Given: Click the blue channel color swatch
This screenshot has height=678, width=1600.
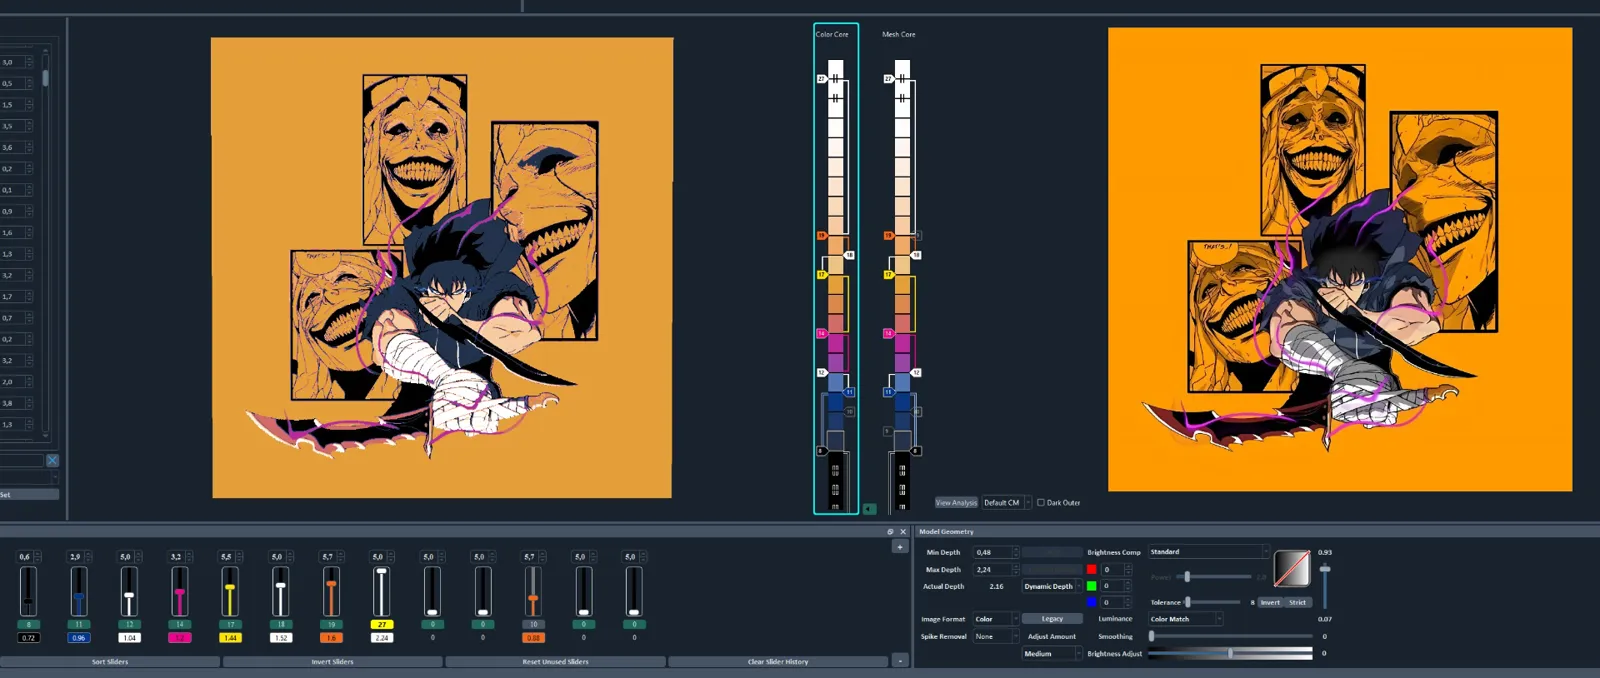Looking at the screenshot, I should coord(1091,602).
